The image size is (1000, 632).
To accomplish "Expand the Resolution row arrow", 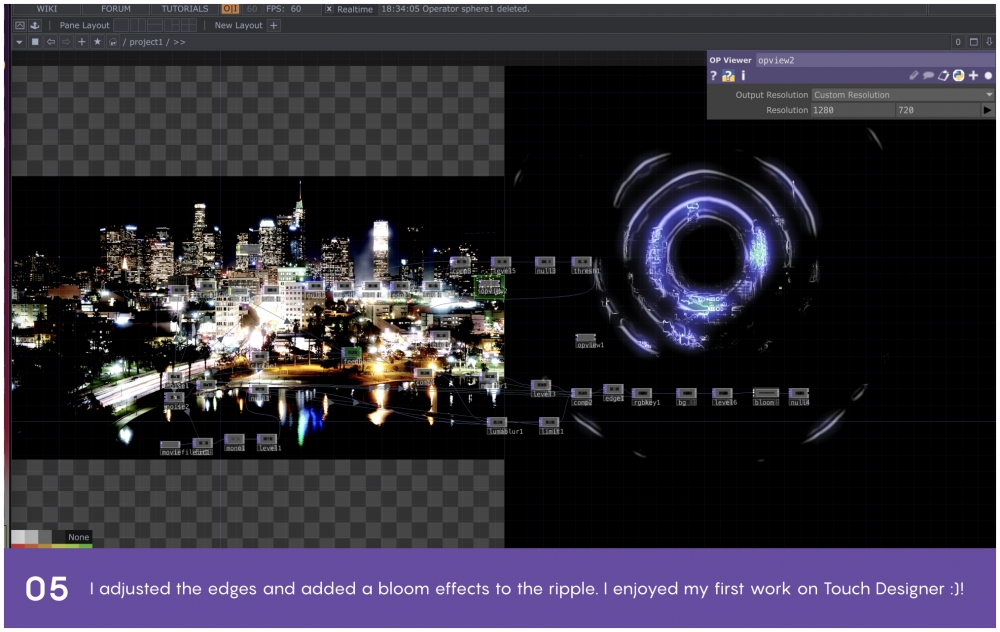I will point(988,110).
